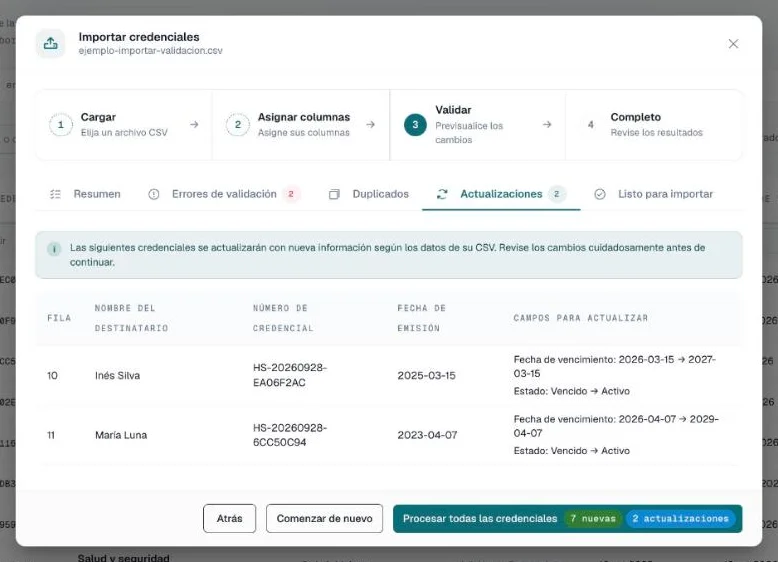Click Procesar todas las credenciales button

[568, 518]
